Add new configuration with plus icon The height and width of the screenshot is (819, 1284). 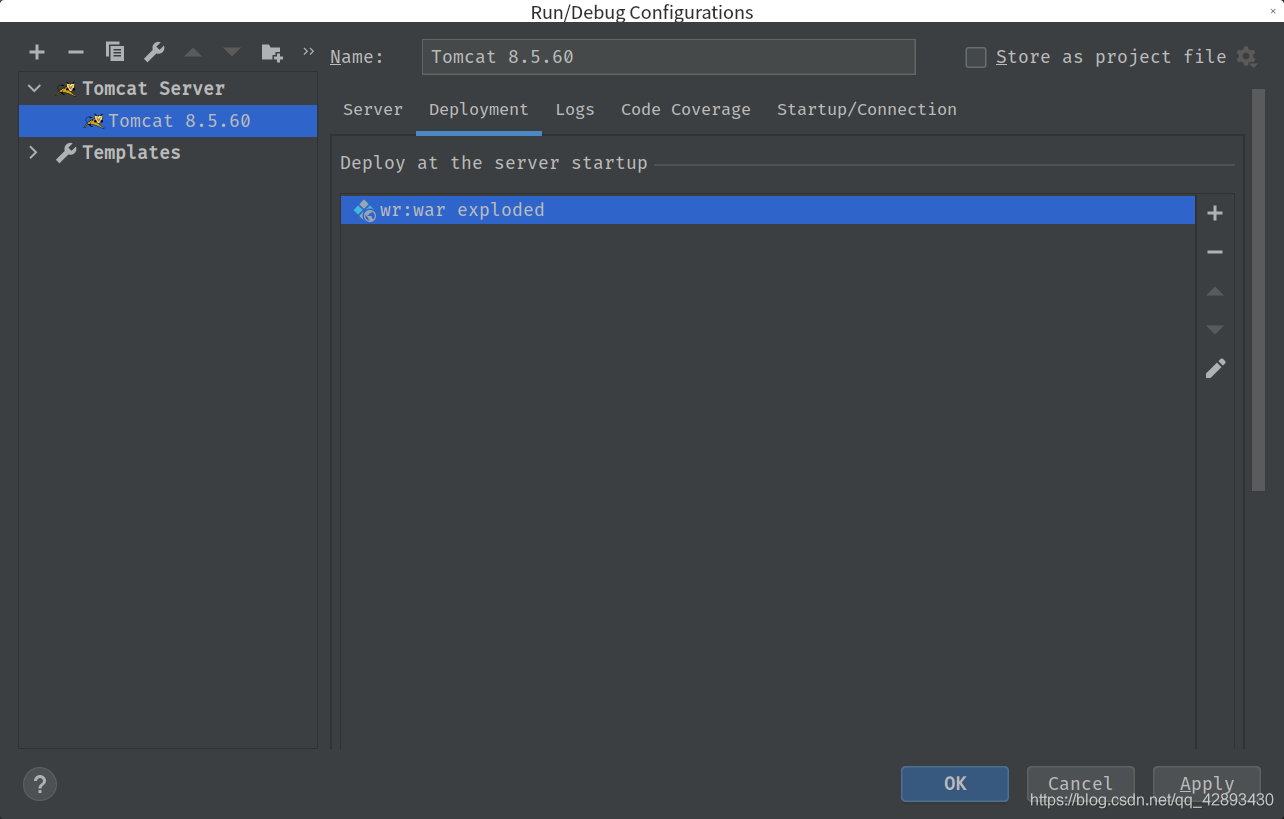(37, 52)
